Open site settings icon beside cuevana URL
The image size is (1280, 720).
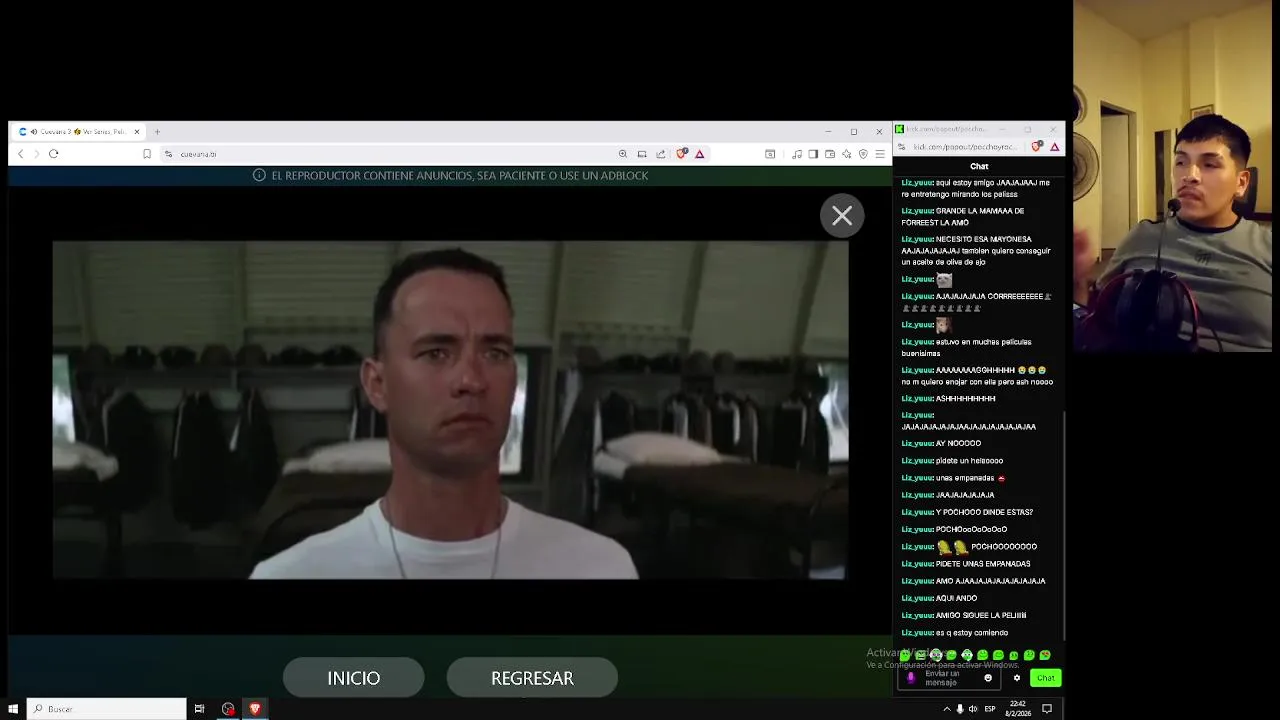[x=169, y=154]
